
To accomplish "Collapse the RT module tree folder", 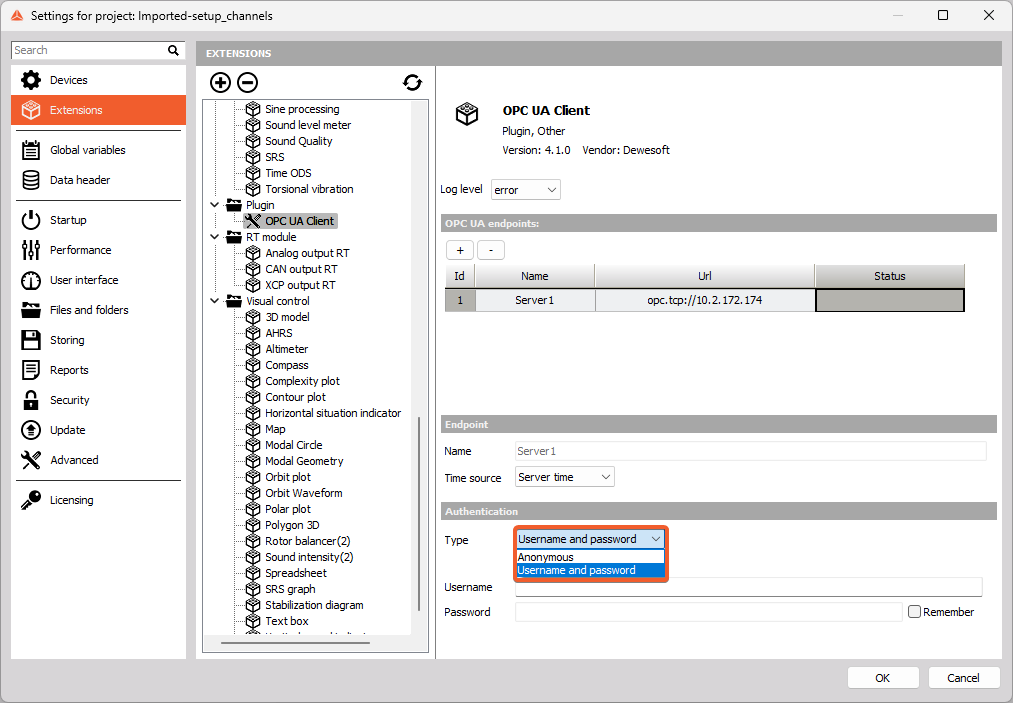I will pyautogui.click(x=214, y=237).
